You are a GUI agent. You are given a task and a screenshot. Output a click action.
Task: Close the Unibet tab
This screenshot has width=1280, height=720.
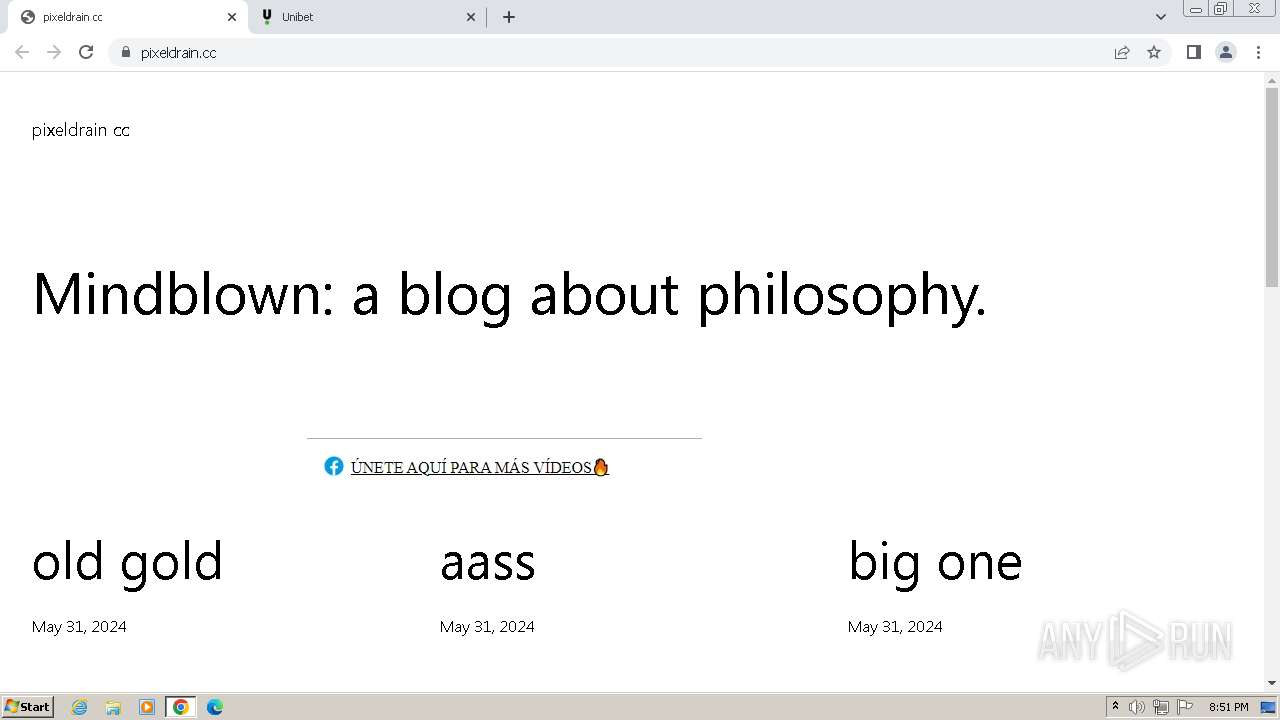pos(471,17)
